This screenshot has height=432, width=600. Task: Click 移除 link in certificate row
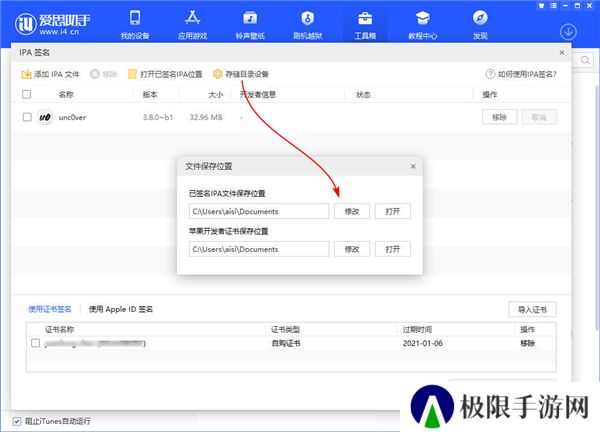click(527, 343)
